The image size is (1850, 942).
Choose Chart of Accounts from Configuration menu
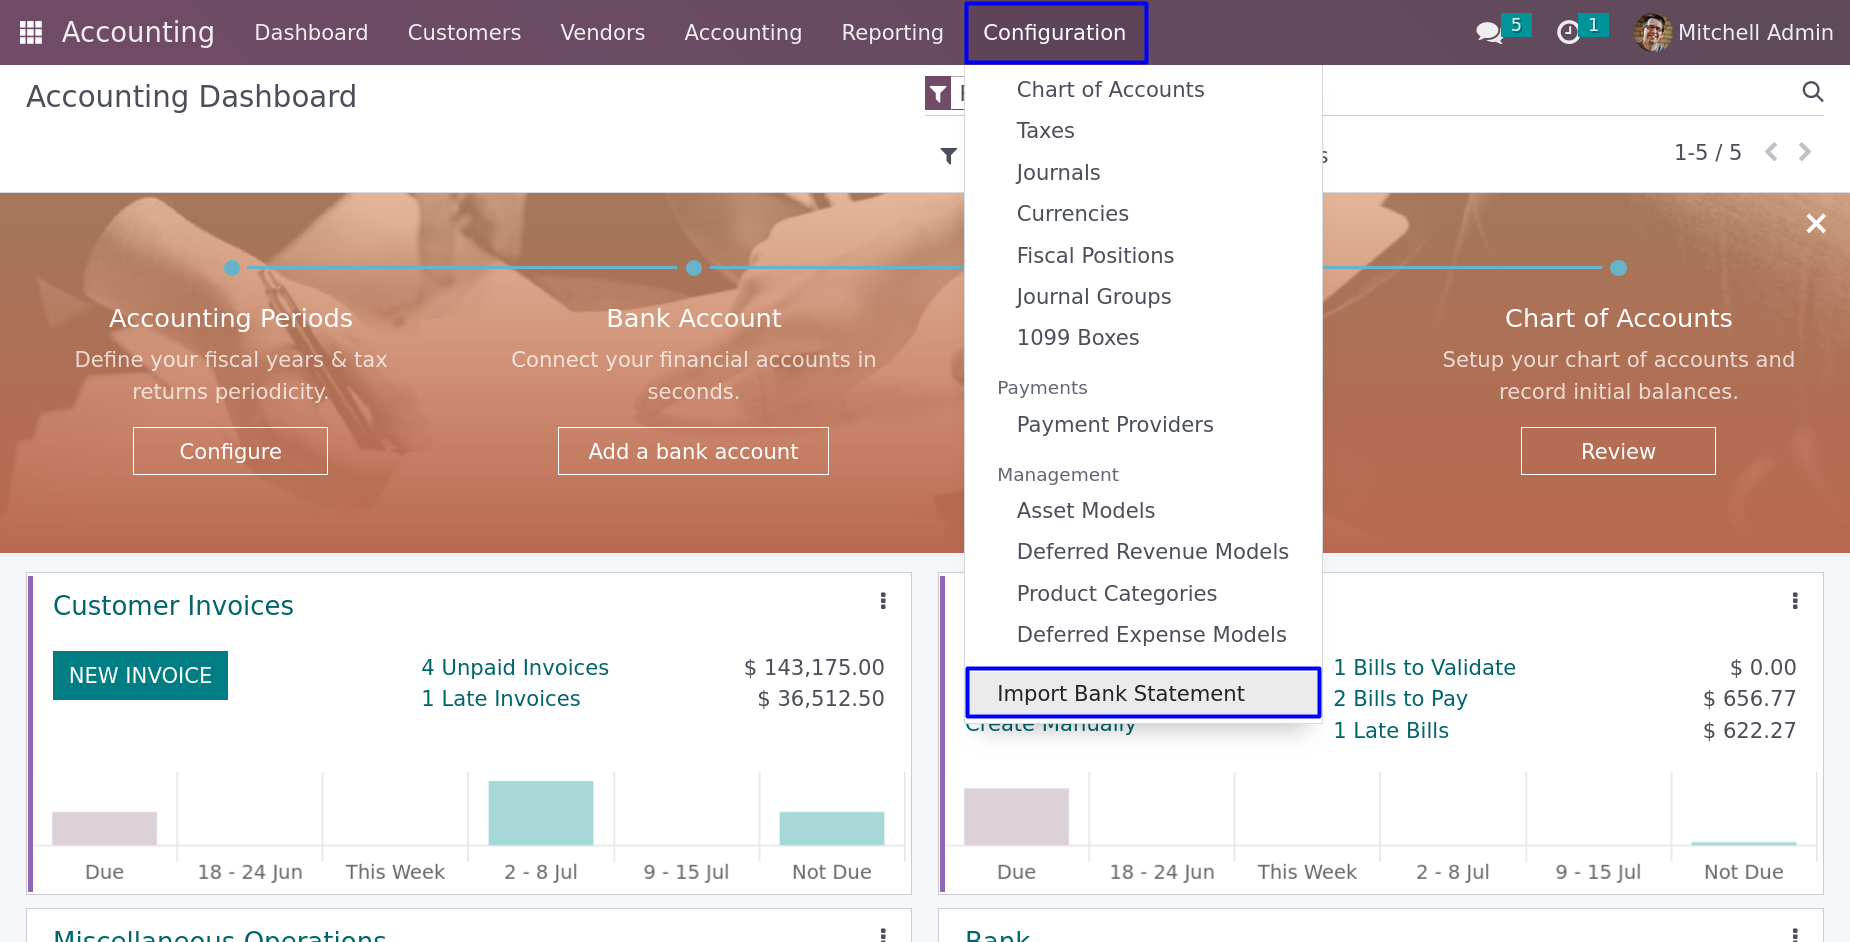tap(1110, 90)
